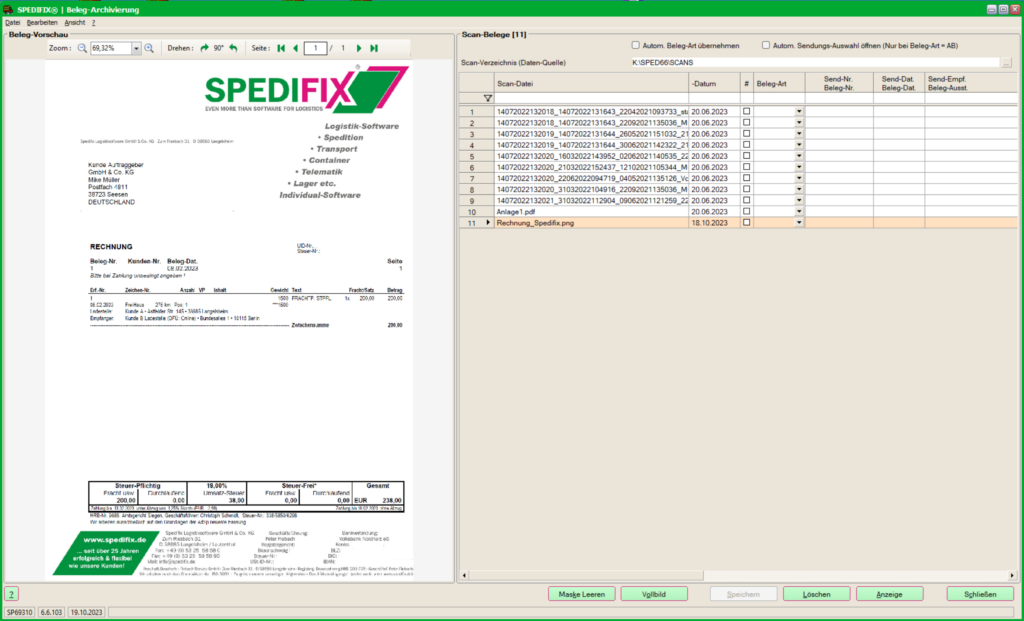Sort by the Scan-Datei column header
1024x621 pixels.
591,84
